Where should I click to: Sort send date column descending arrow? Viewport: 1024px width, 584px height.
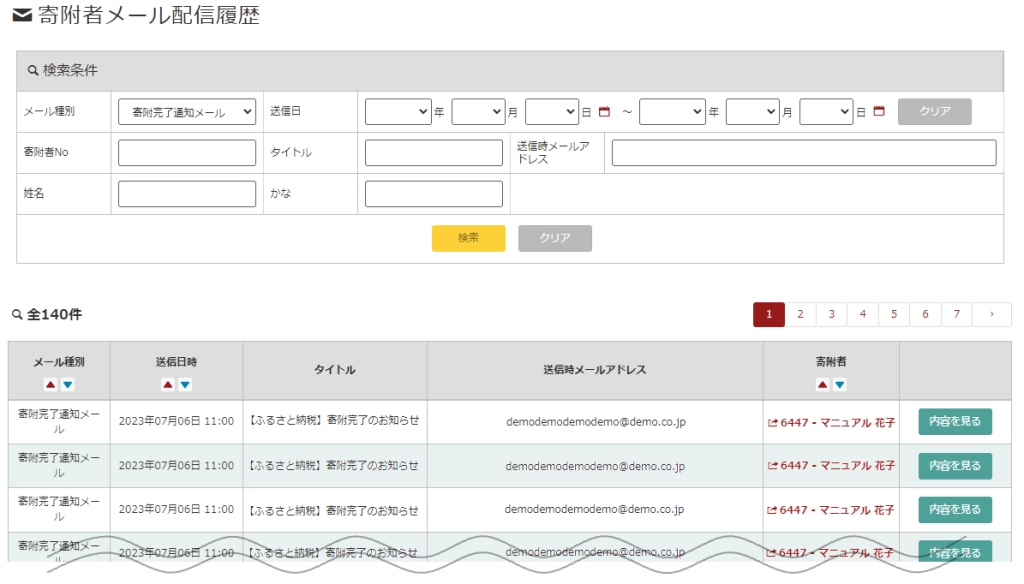(186, 385)
